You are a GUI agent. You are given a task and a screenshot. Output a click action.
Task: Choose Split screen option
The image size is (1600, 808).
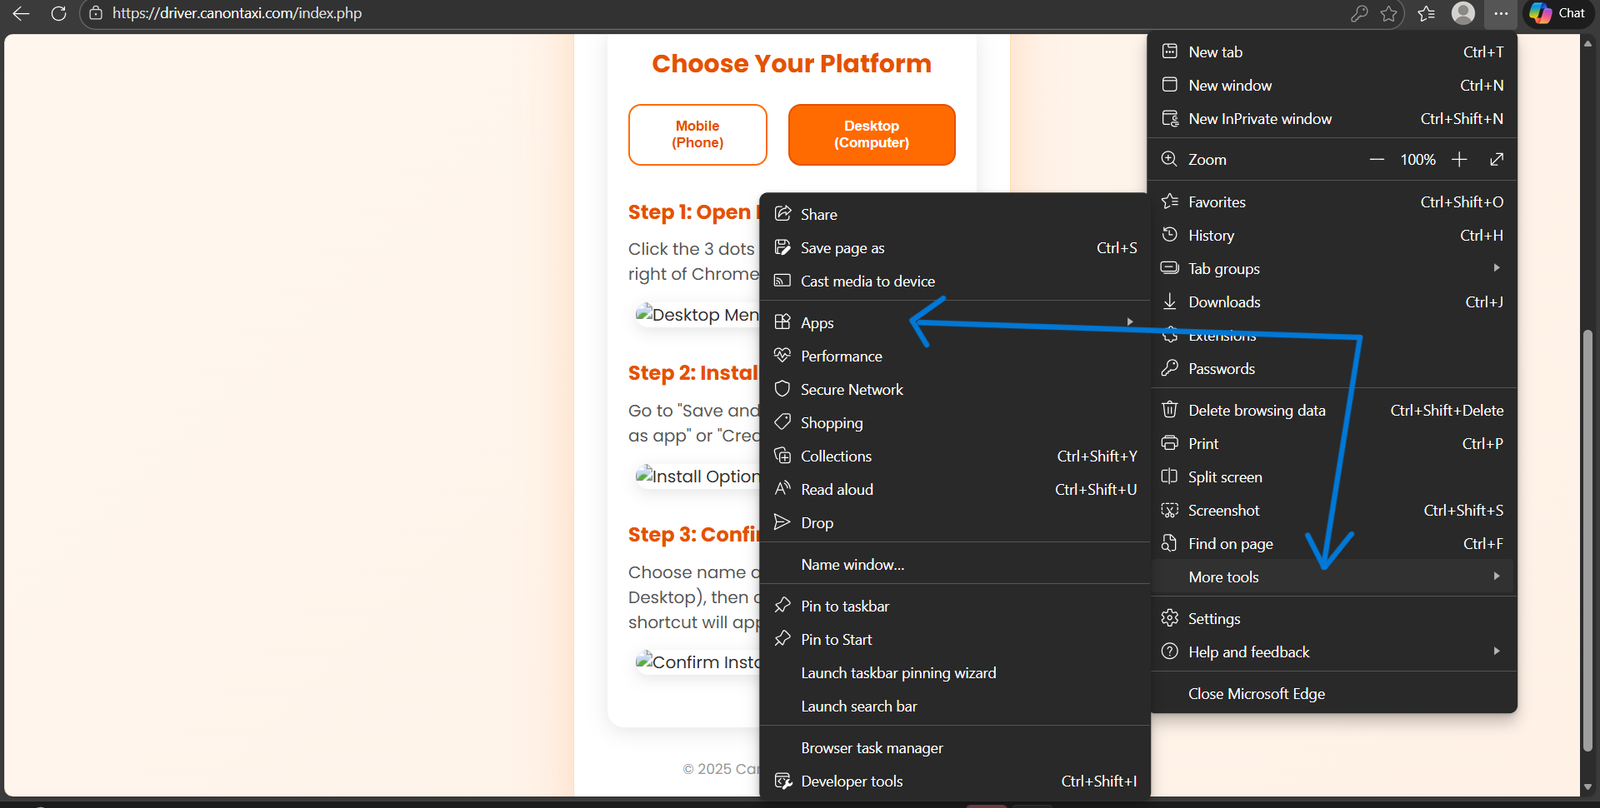1333,477
